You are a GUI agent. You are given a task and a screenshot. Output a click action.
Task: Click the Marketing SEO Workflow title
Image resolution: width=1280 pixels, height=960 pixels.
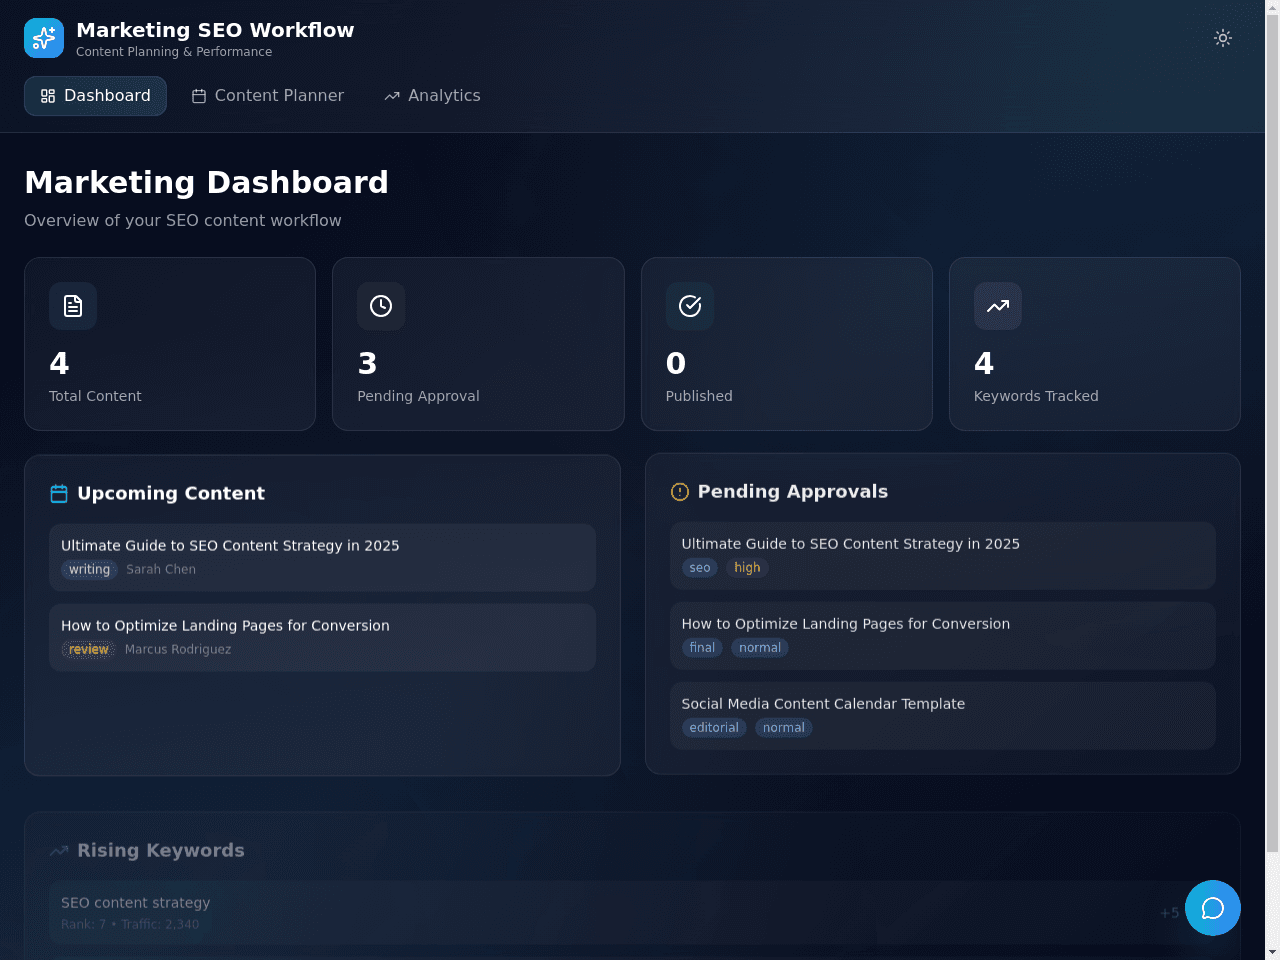coord(215,30)
